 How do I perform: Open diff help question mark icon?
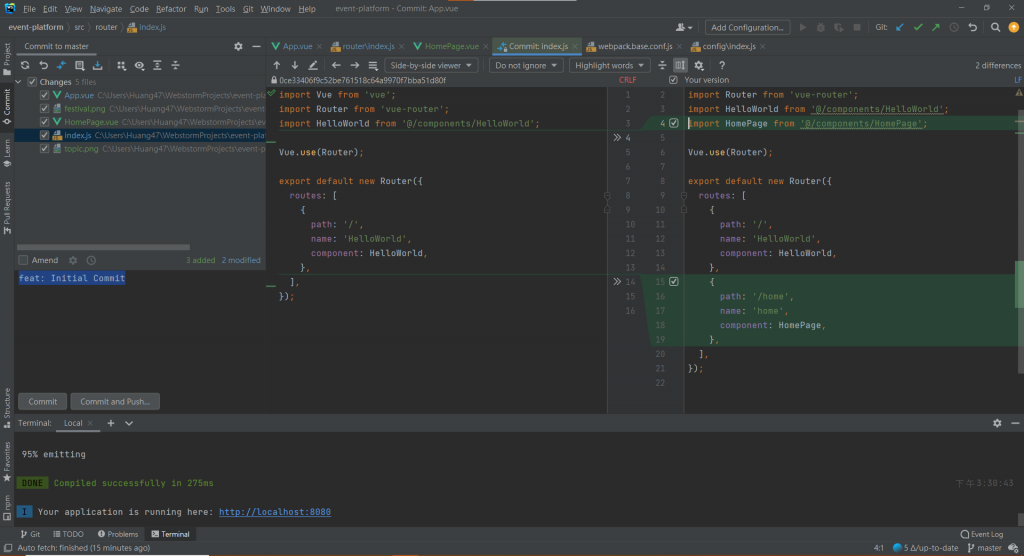pos(721,65)
